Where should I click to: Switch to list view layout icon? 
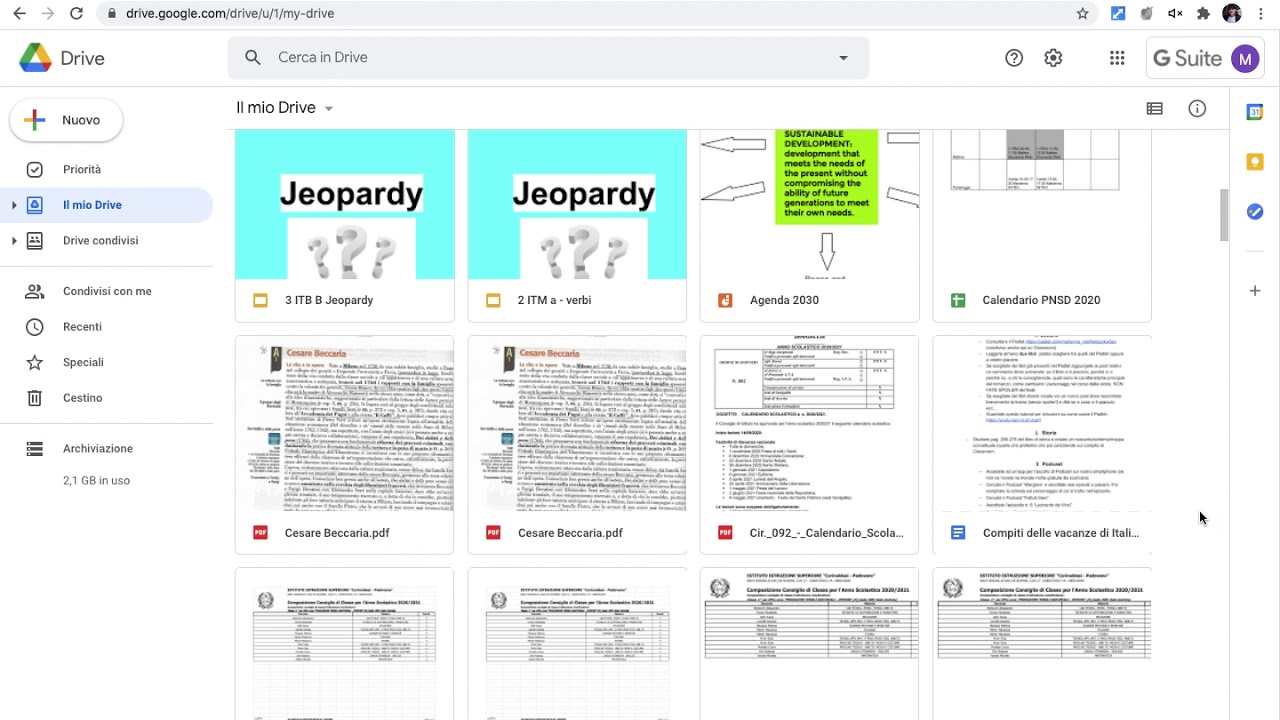(1155, 109)
